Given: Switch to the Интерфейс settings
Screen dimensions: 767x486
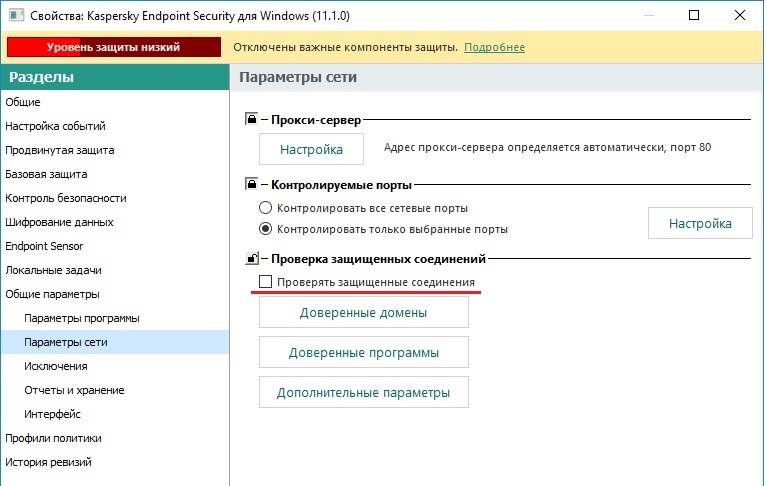Looking at the screenshot, I should coord(53,414).
